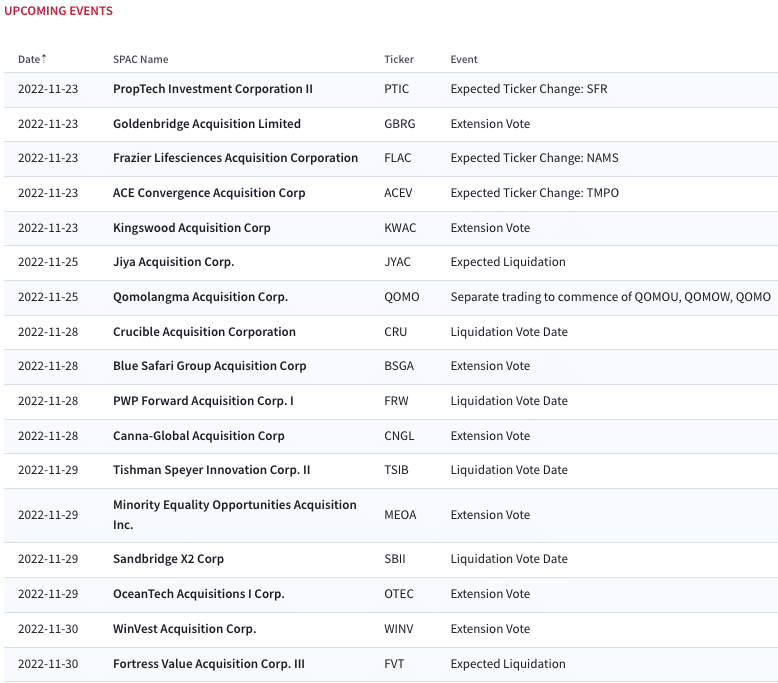Image resolution: width=778 pixels, height=683 pixels.
Task: Open Blue Safari Group Acquisition Corp link
Action: pyautogui.click(x=209, y=366)
